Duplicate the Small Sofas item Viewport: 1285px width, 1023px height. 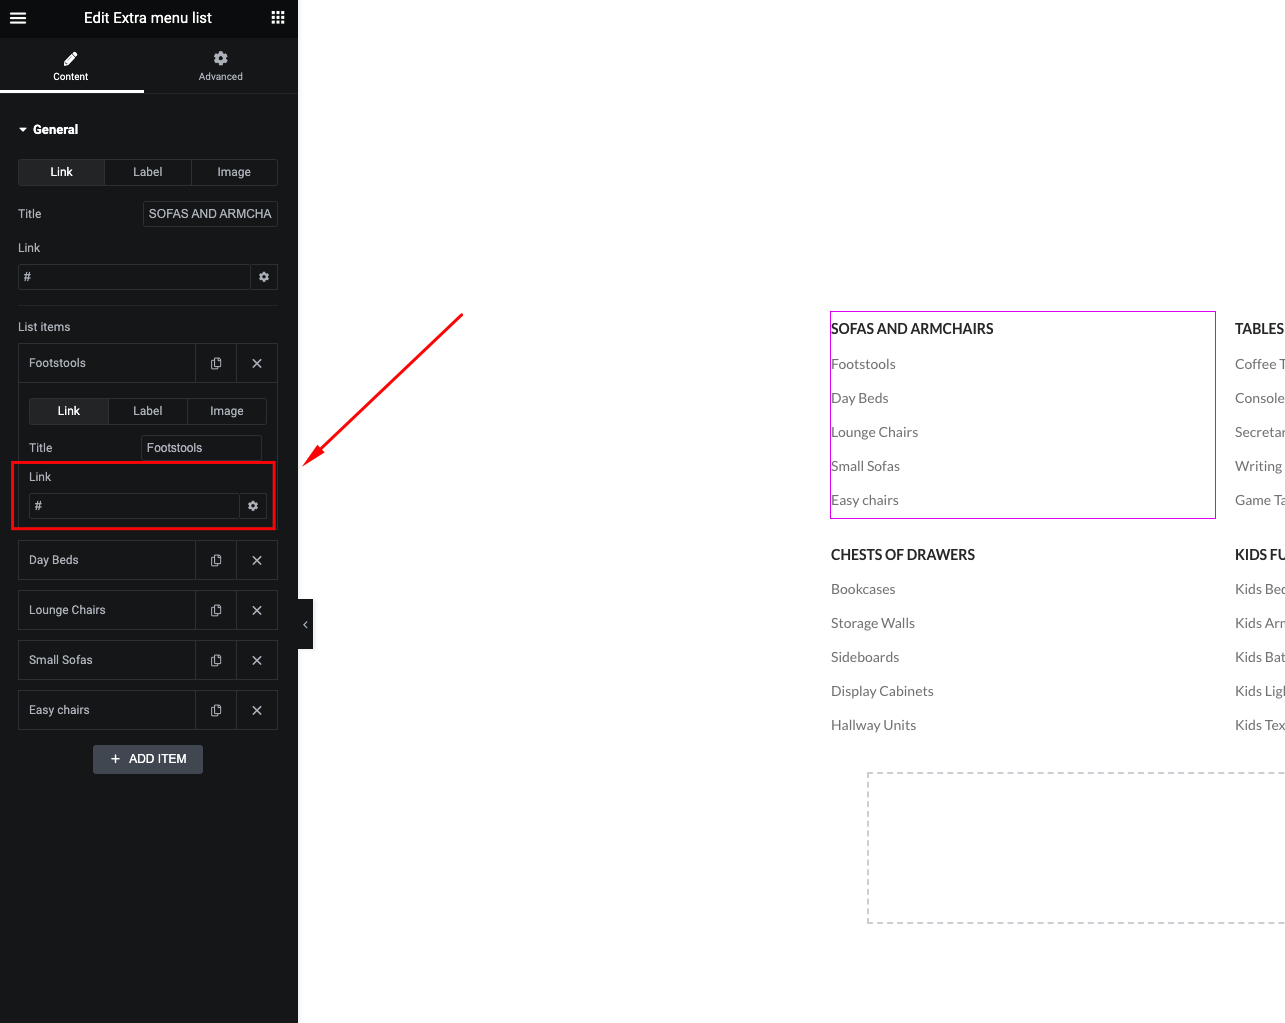coord(216,660)
